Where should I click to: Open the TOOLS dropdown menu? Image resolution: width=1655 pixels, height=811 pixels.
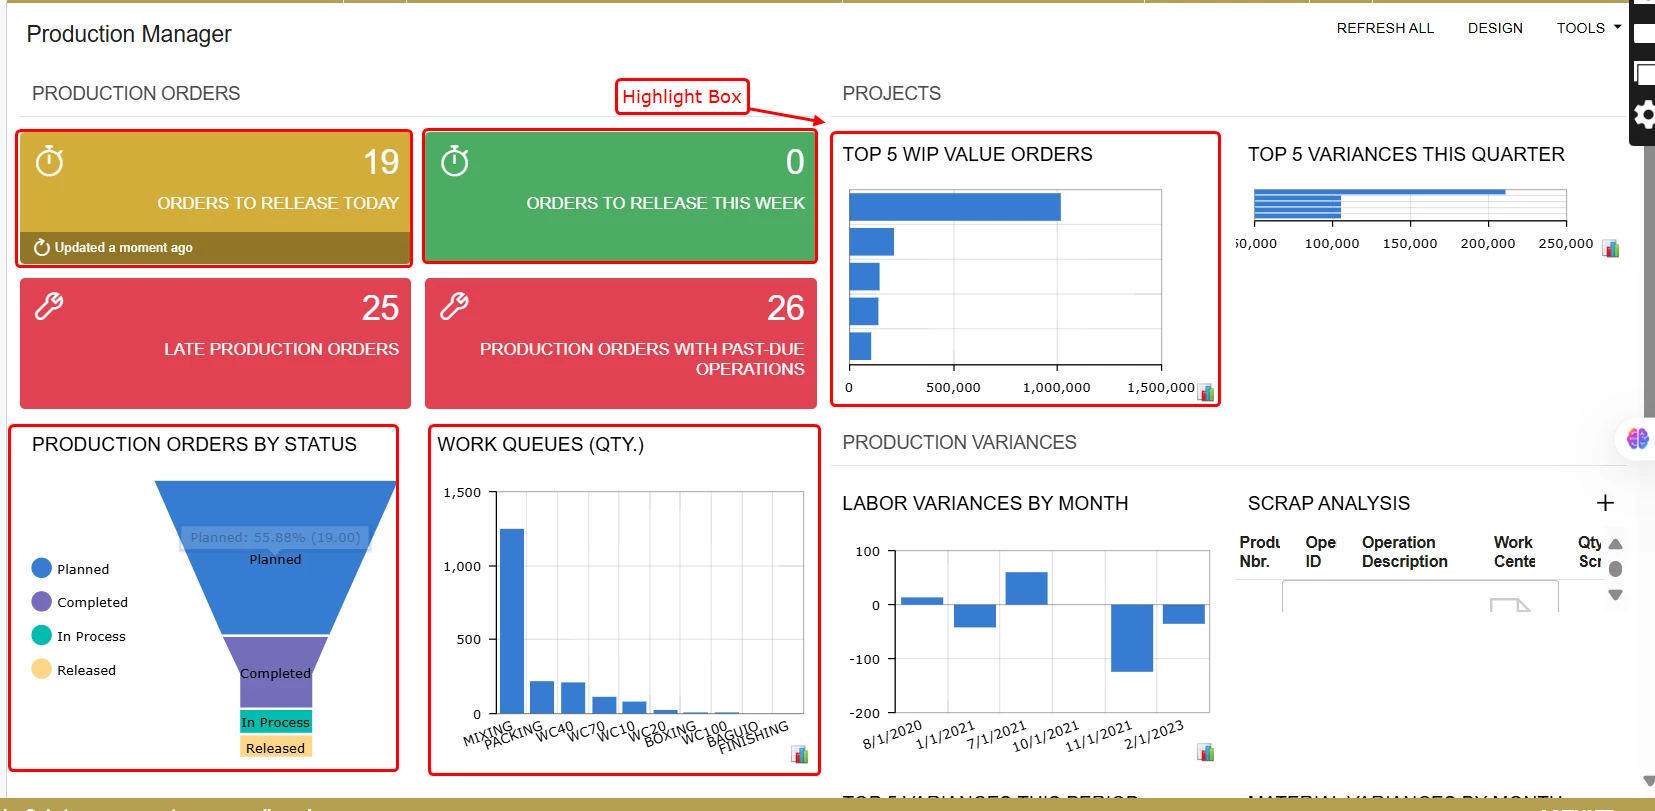pyautogui.click(x=1588, y=28)
